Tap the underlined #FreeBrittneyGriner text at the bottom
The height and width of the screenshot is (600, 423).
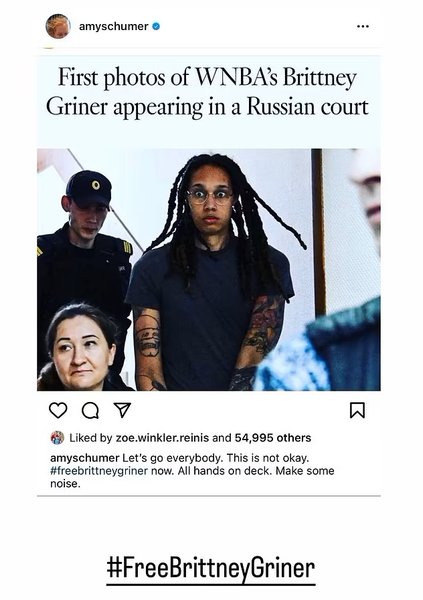click(x=211, y=569)
